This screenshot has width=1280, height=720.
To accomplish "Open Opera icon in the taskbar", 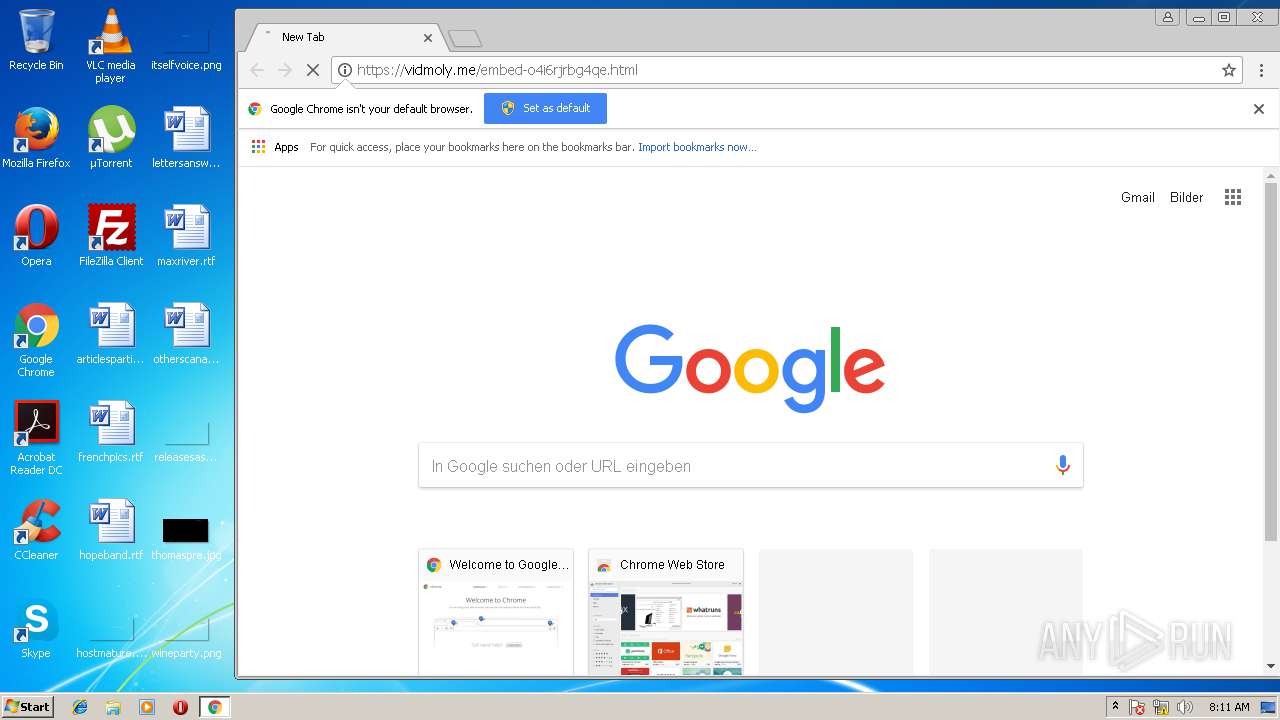I will tap(180, 707).
